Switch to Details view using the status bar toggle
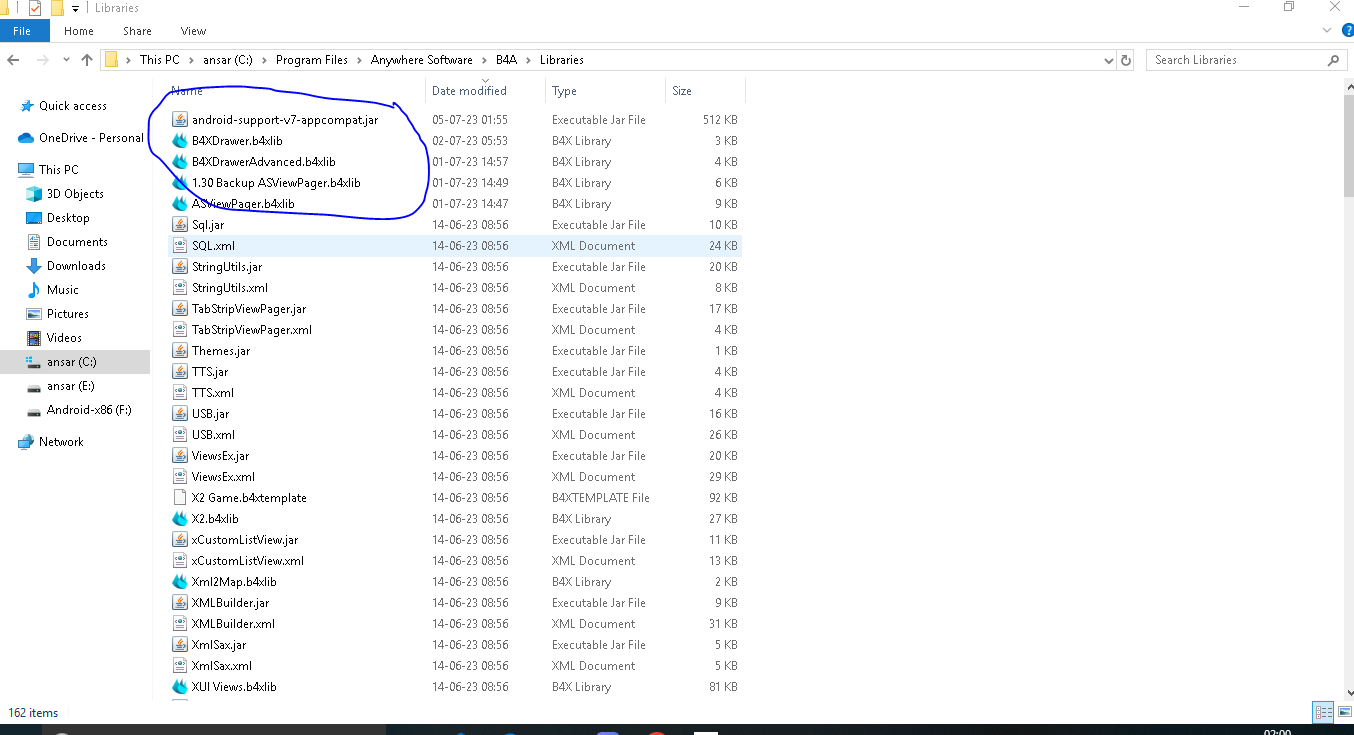Image resolution: width=1354 pixels, height=735 pixels. coord(1324,713)
